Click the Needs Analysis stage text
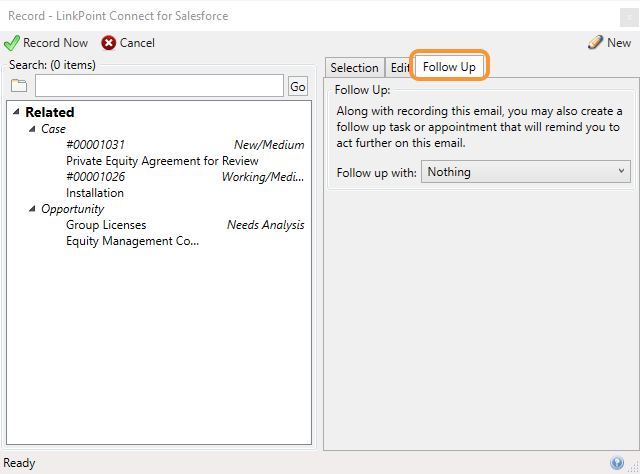 pos(266,225)
